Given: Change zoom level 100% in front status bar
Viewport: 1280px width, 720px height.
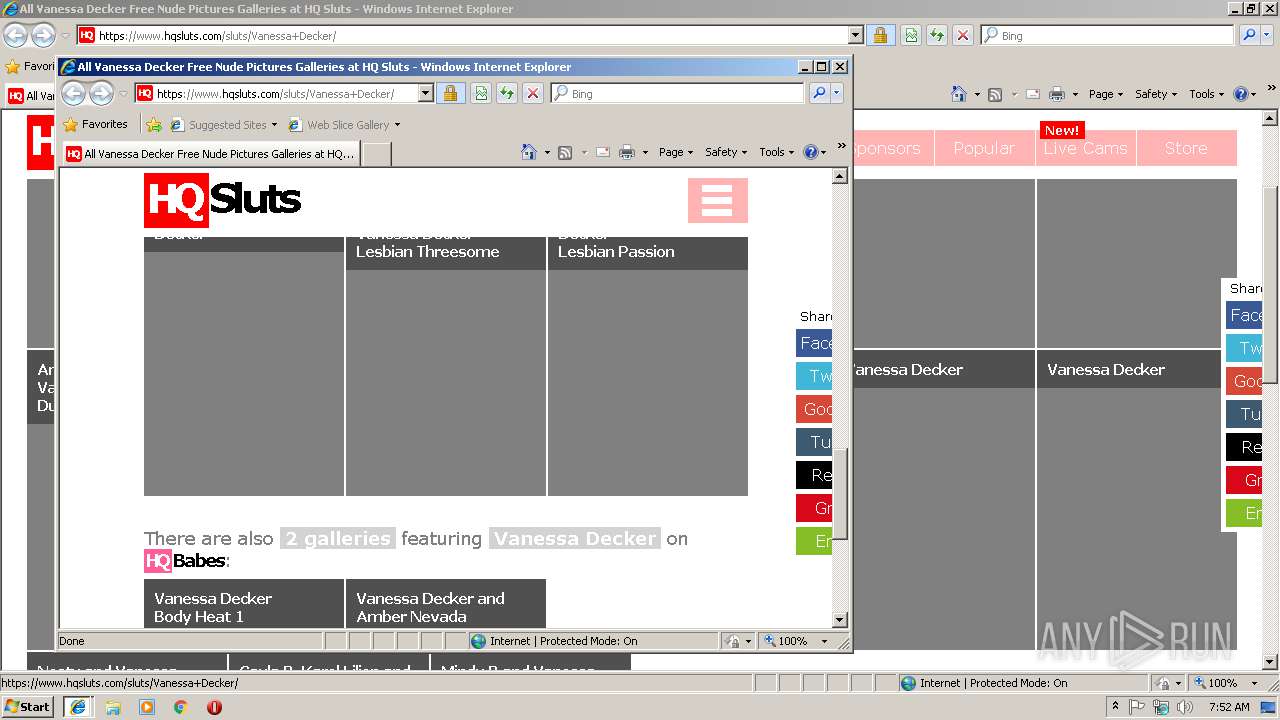Looking at the screenshot, I should point(797,641).
